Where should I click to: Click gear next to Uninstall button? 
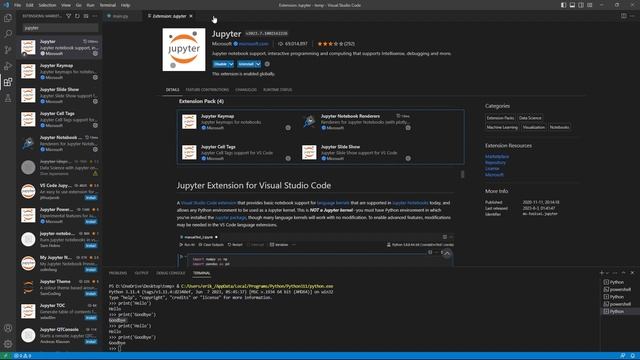coord(267,64)
